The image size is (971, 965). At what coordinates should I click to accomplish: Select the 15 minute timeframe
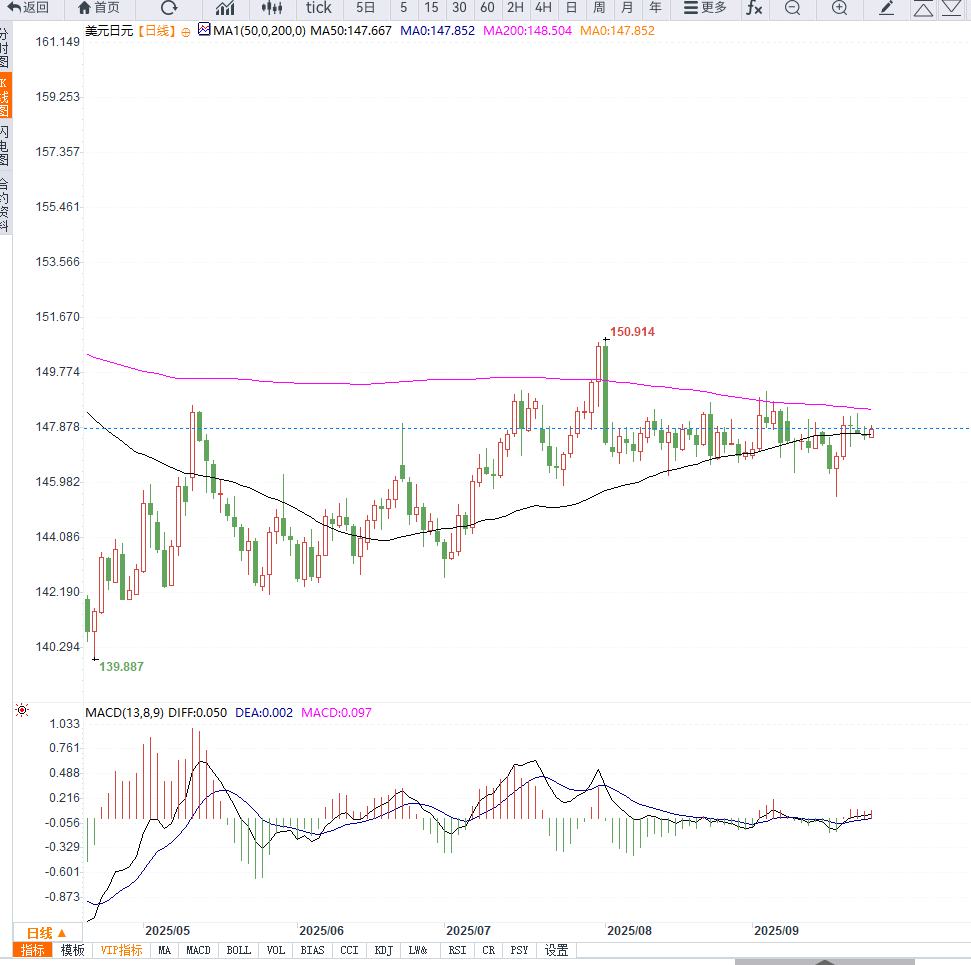pos(431,7)
